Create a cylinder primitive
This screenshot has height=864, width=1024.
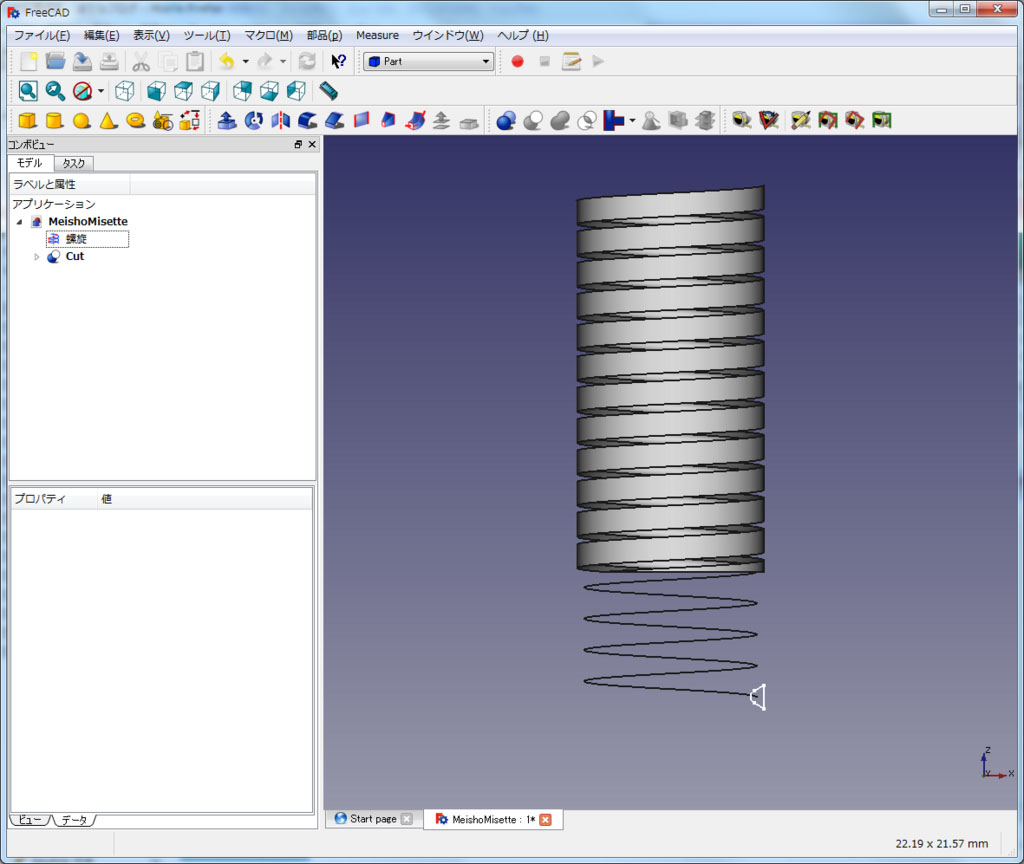55,120
